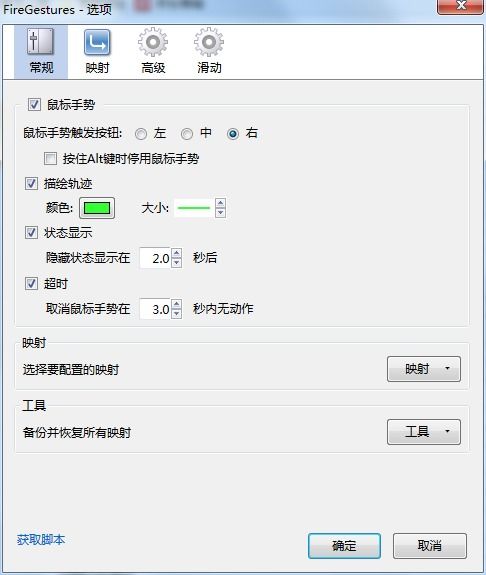
Task: Click the 确定 button
Action: 344,546
